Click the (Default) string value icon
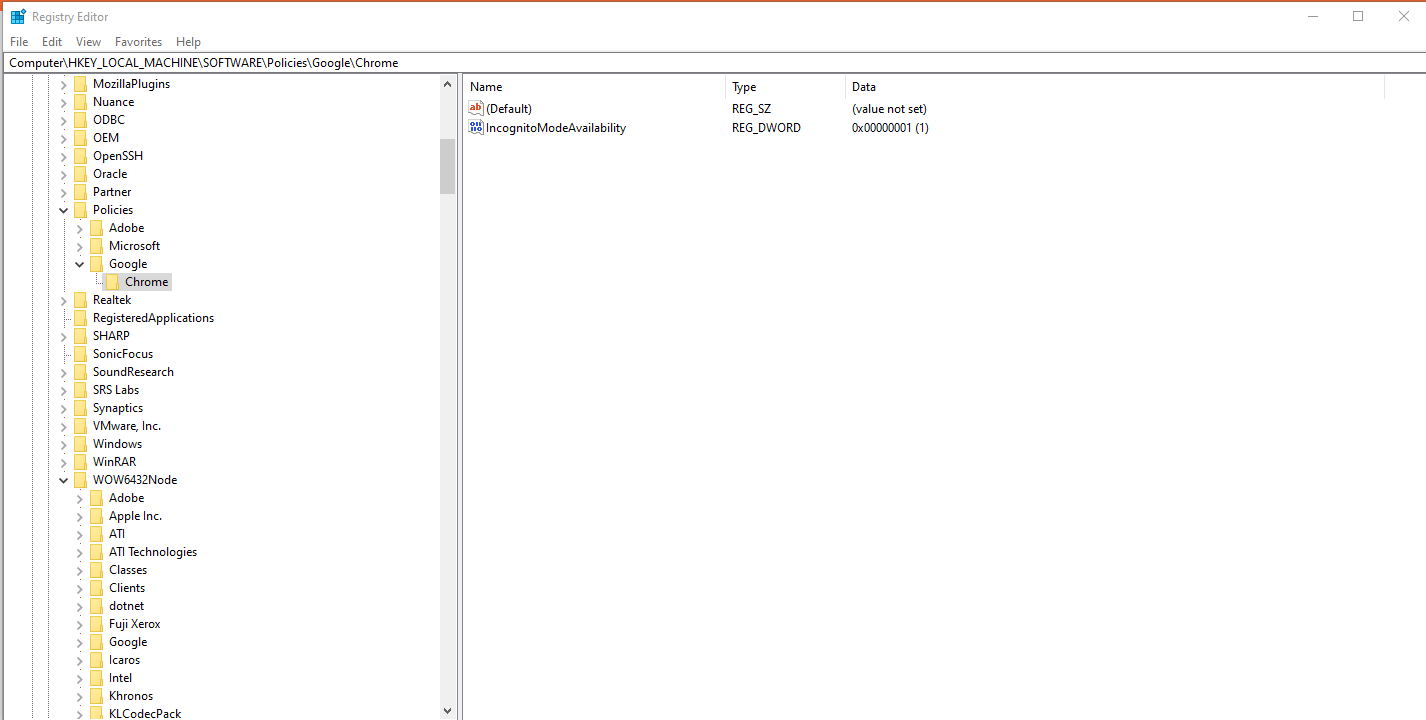Screen dimensions: 1426x720 [x=476, y=108]
